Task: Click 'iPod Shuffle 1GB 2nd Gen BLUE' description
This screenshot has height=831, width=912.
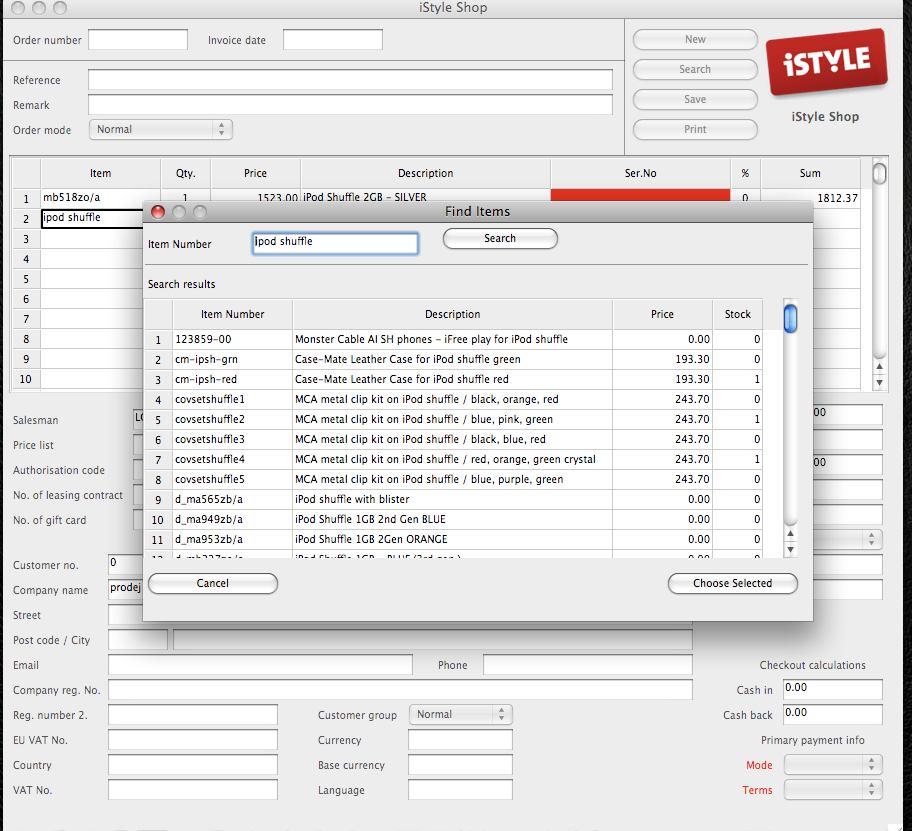Action: 370,519
